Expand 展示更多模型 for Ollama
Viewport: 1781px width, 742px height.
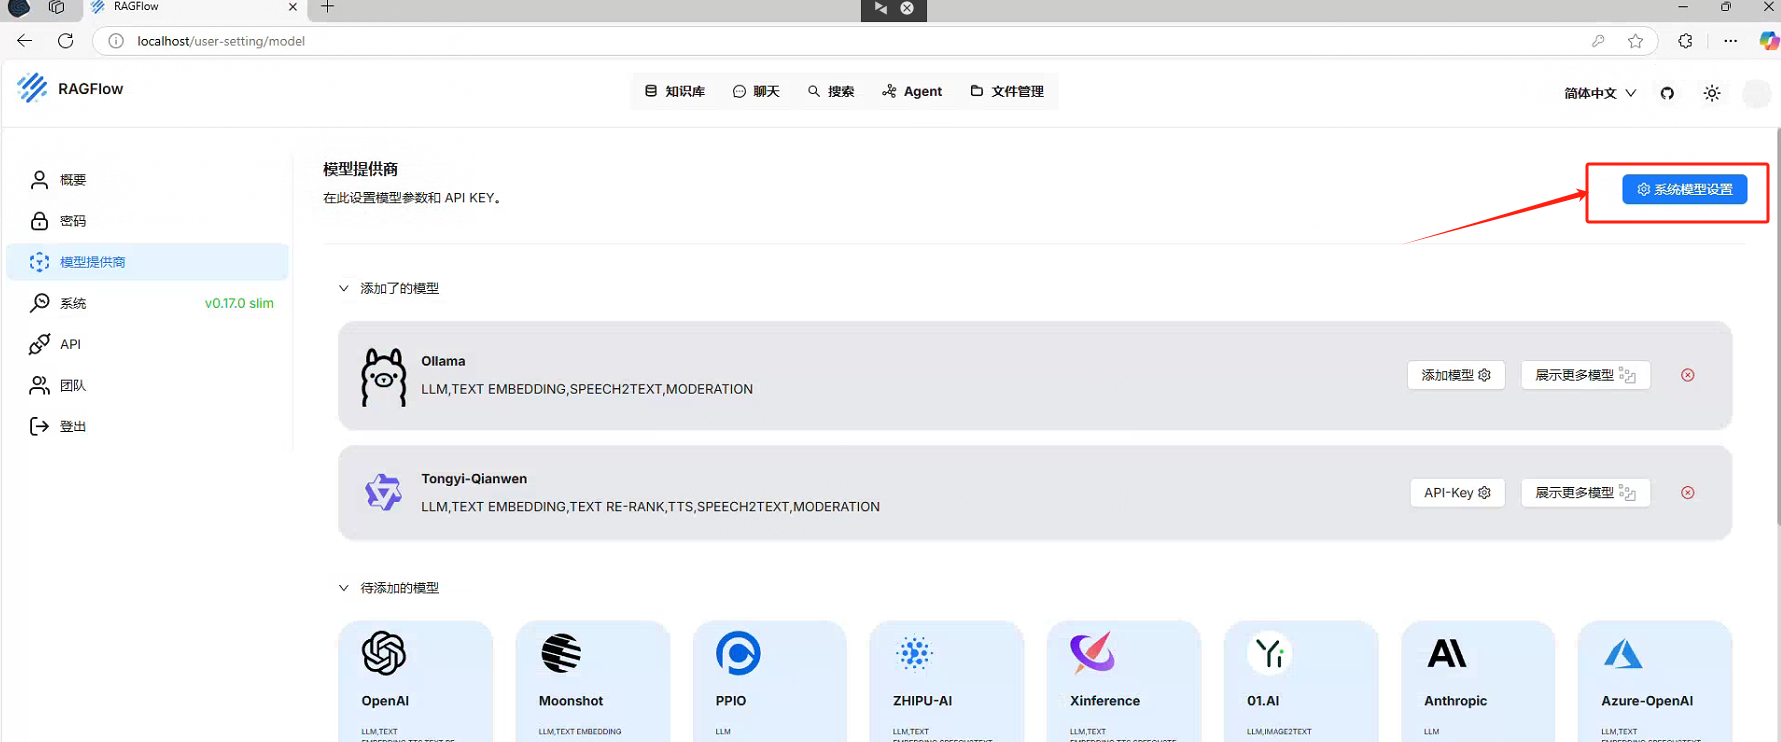(x=1584, y=375)
